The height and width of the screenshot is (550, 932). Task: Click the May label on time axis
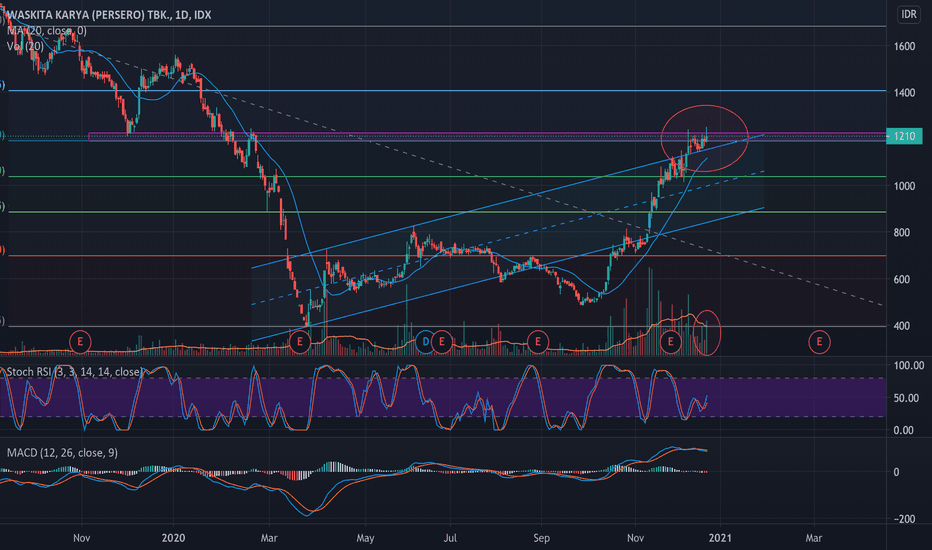coord(365,538)
